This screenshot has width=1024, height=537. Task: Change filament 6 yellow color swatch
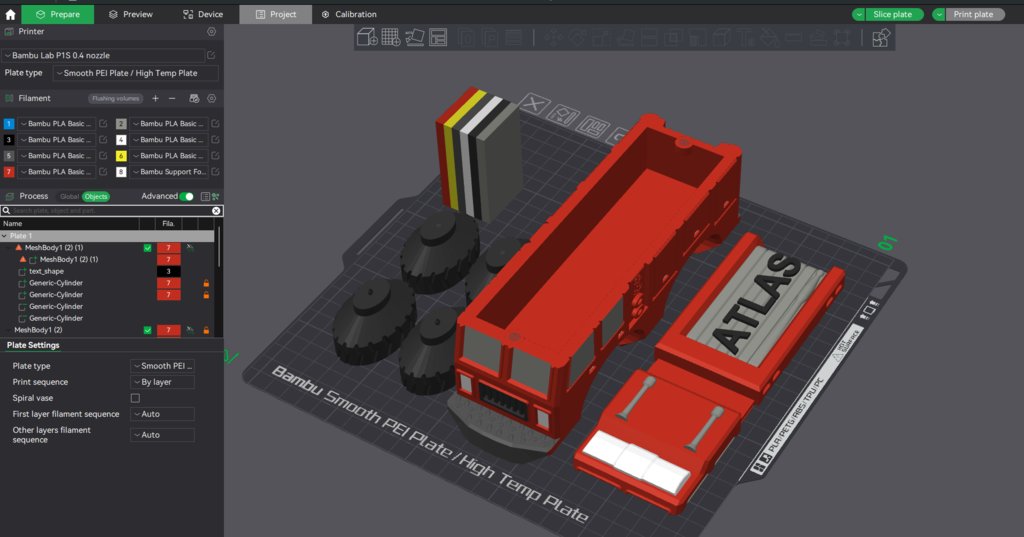(x=121, y=155)
